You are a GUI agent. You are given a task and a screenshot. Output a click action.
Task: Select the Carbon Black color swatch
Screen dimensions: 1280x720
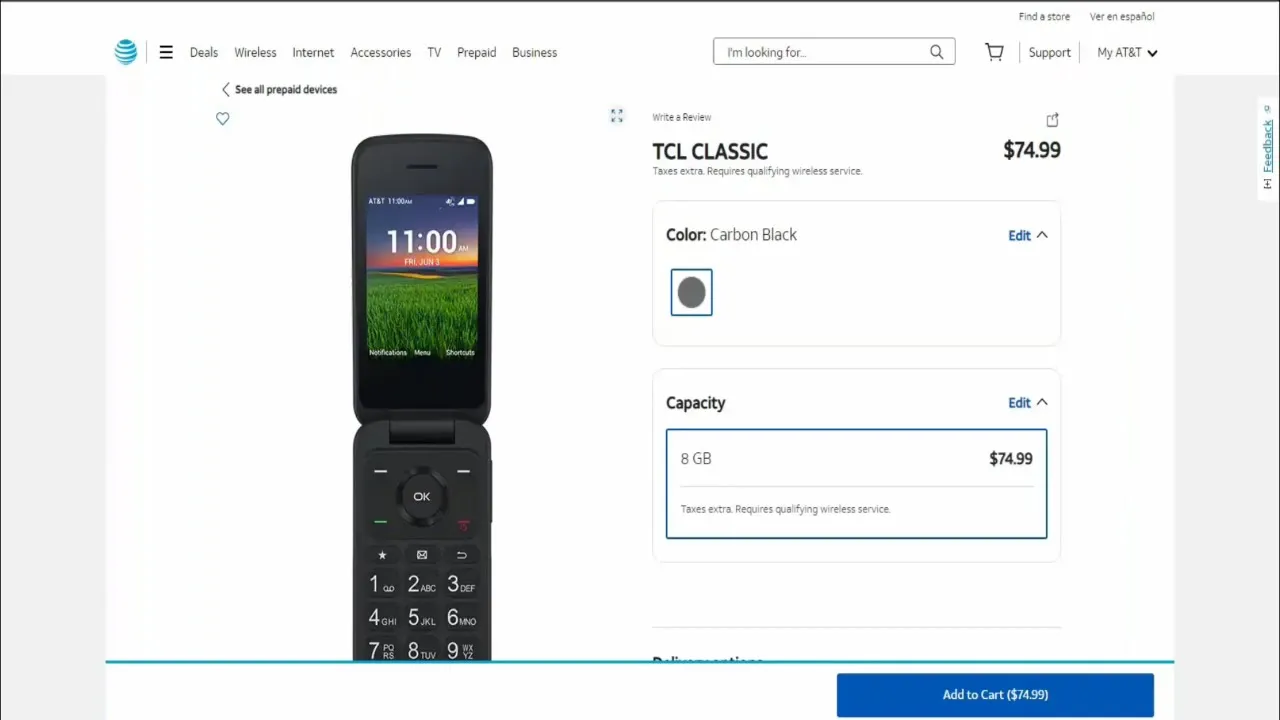click(691, 292)
